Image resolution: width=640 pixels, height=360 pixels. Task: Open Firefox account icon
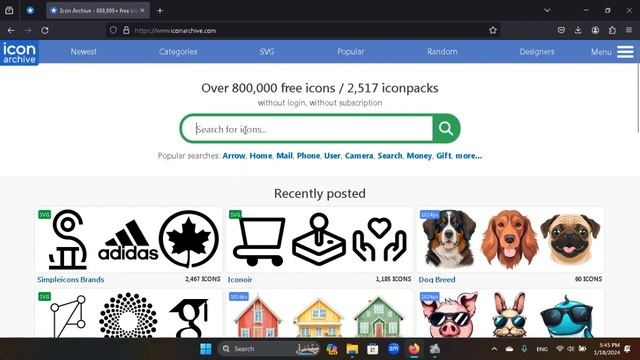pyautogui.click(x=595, y=30)
